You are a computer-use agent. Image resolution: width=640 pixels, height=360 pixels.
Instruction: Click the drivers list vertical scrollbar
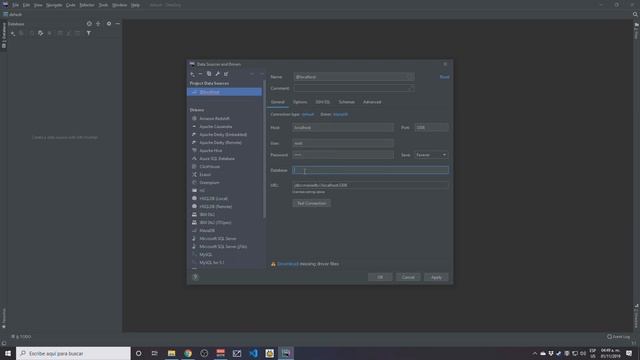coord(264,149)
